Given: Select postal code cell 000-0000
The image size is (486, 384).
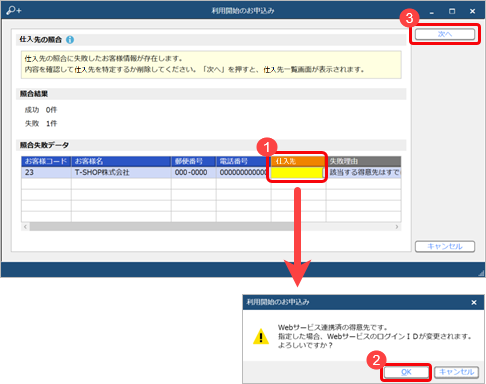Looking at the screenshot, I should tap(194, 172).
